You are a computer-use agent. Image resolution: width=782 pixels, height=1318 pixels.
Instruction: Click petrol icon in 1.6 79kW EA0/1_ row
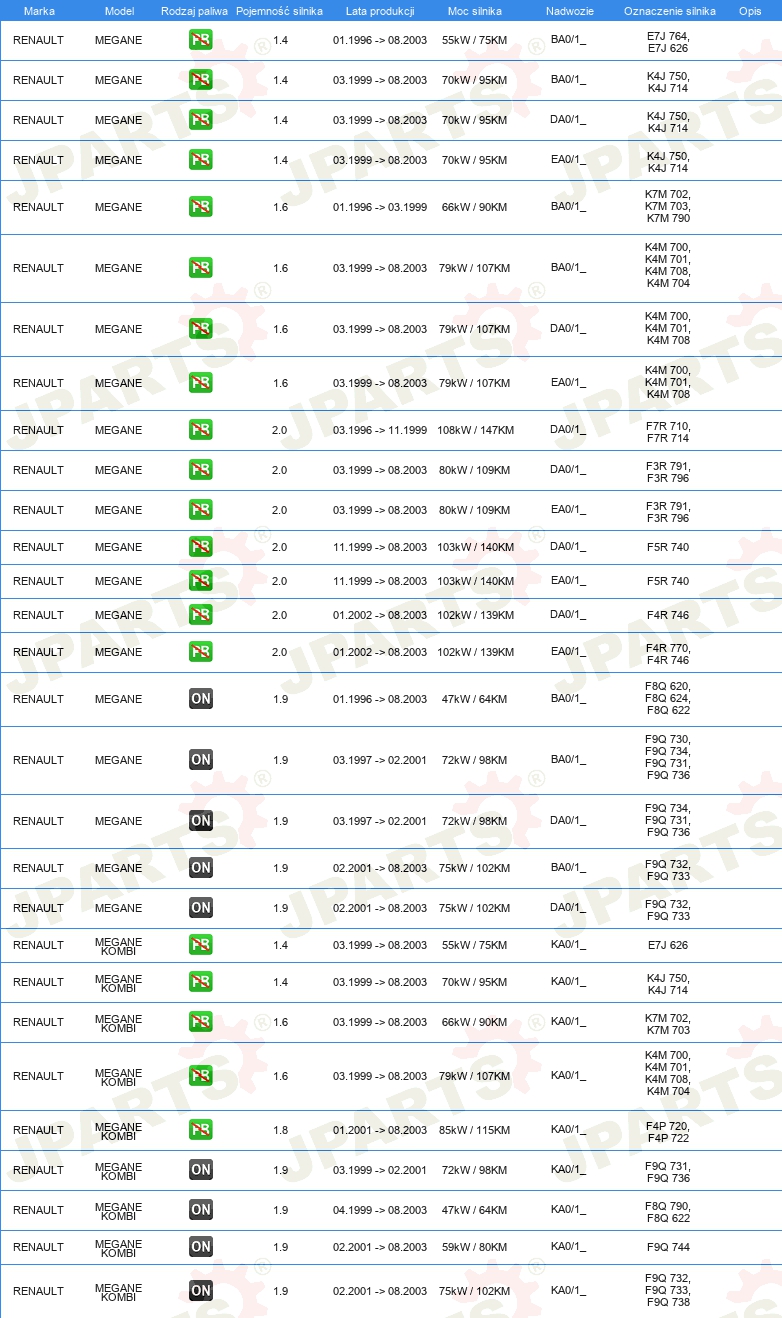[x=201, y=383]
